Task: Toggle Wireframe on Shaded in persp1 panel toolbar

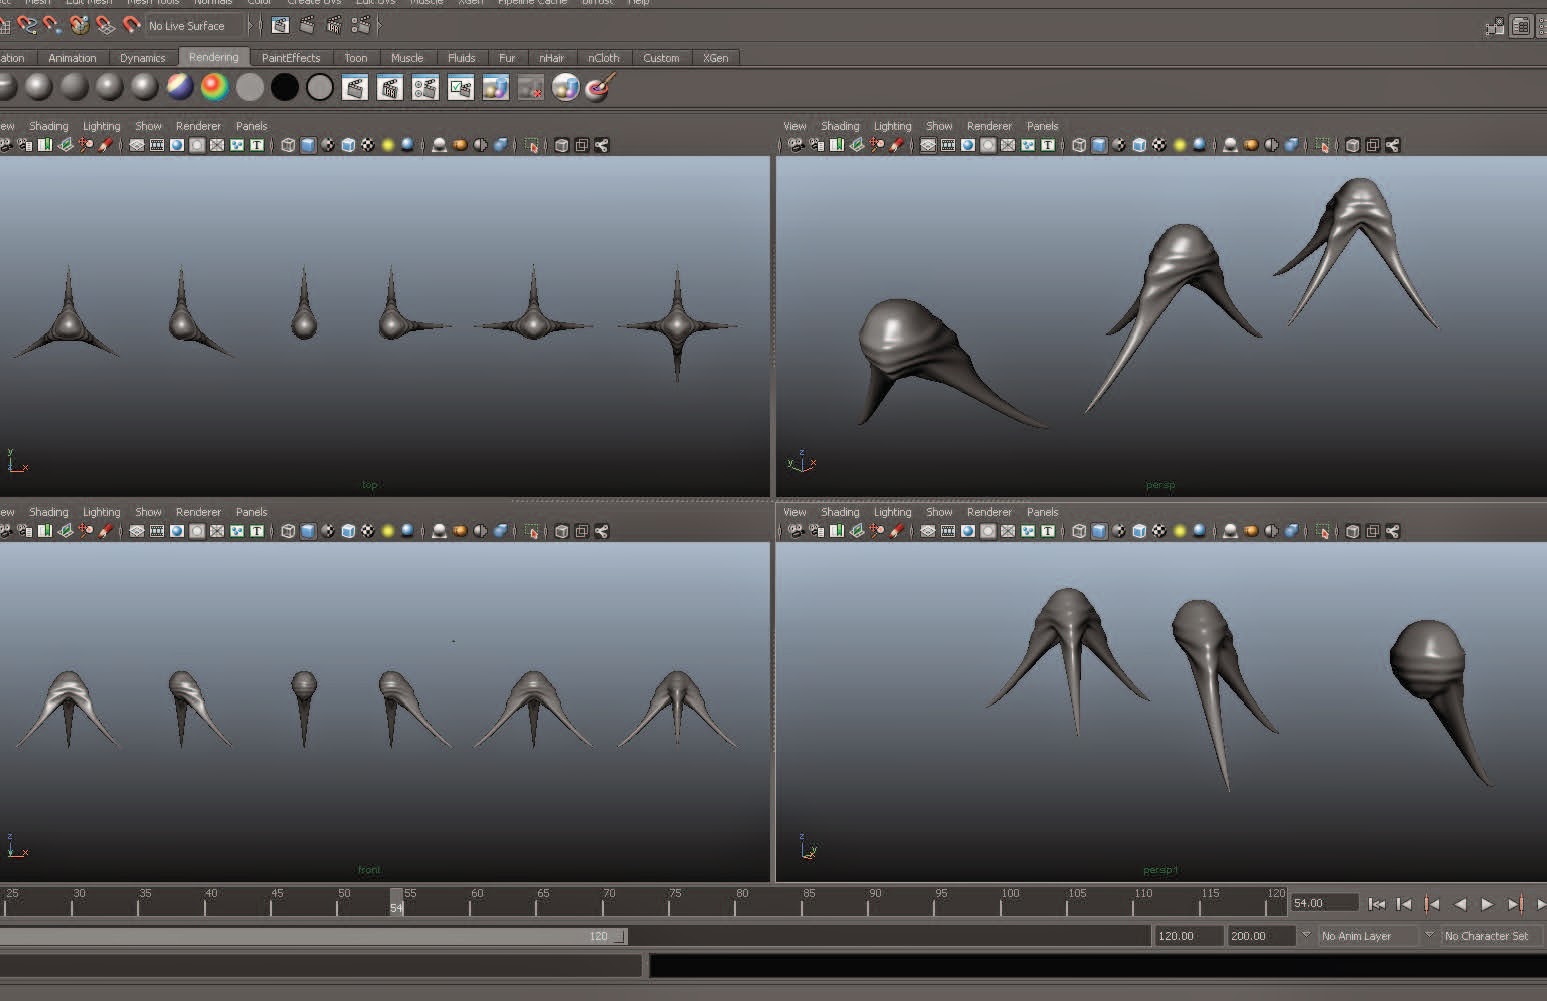Action: (x=1139, y=531)
